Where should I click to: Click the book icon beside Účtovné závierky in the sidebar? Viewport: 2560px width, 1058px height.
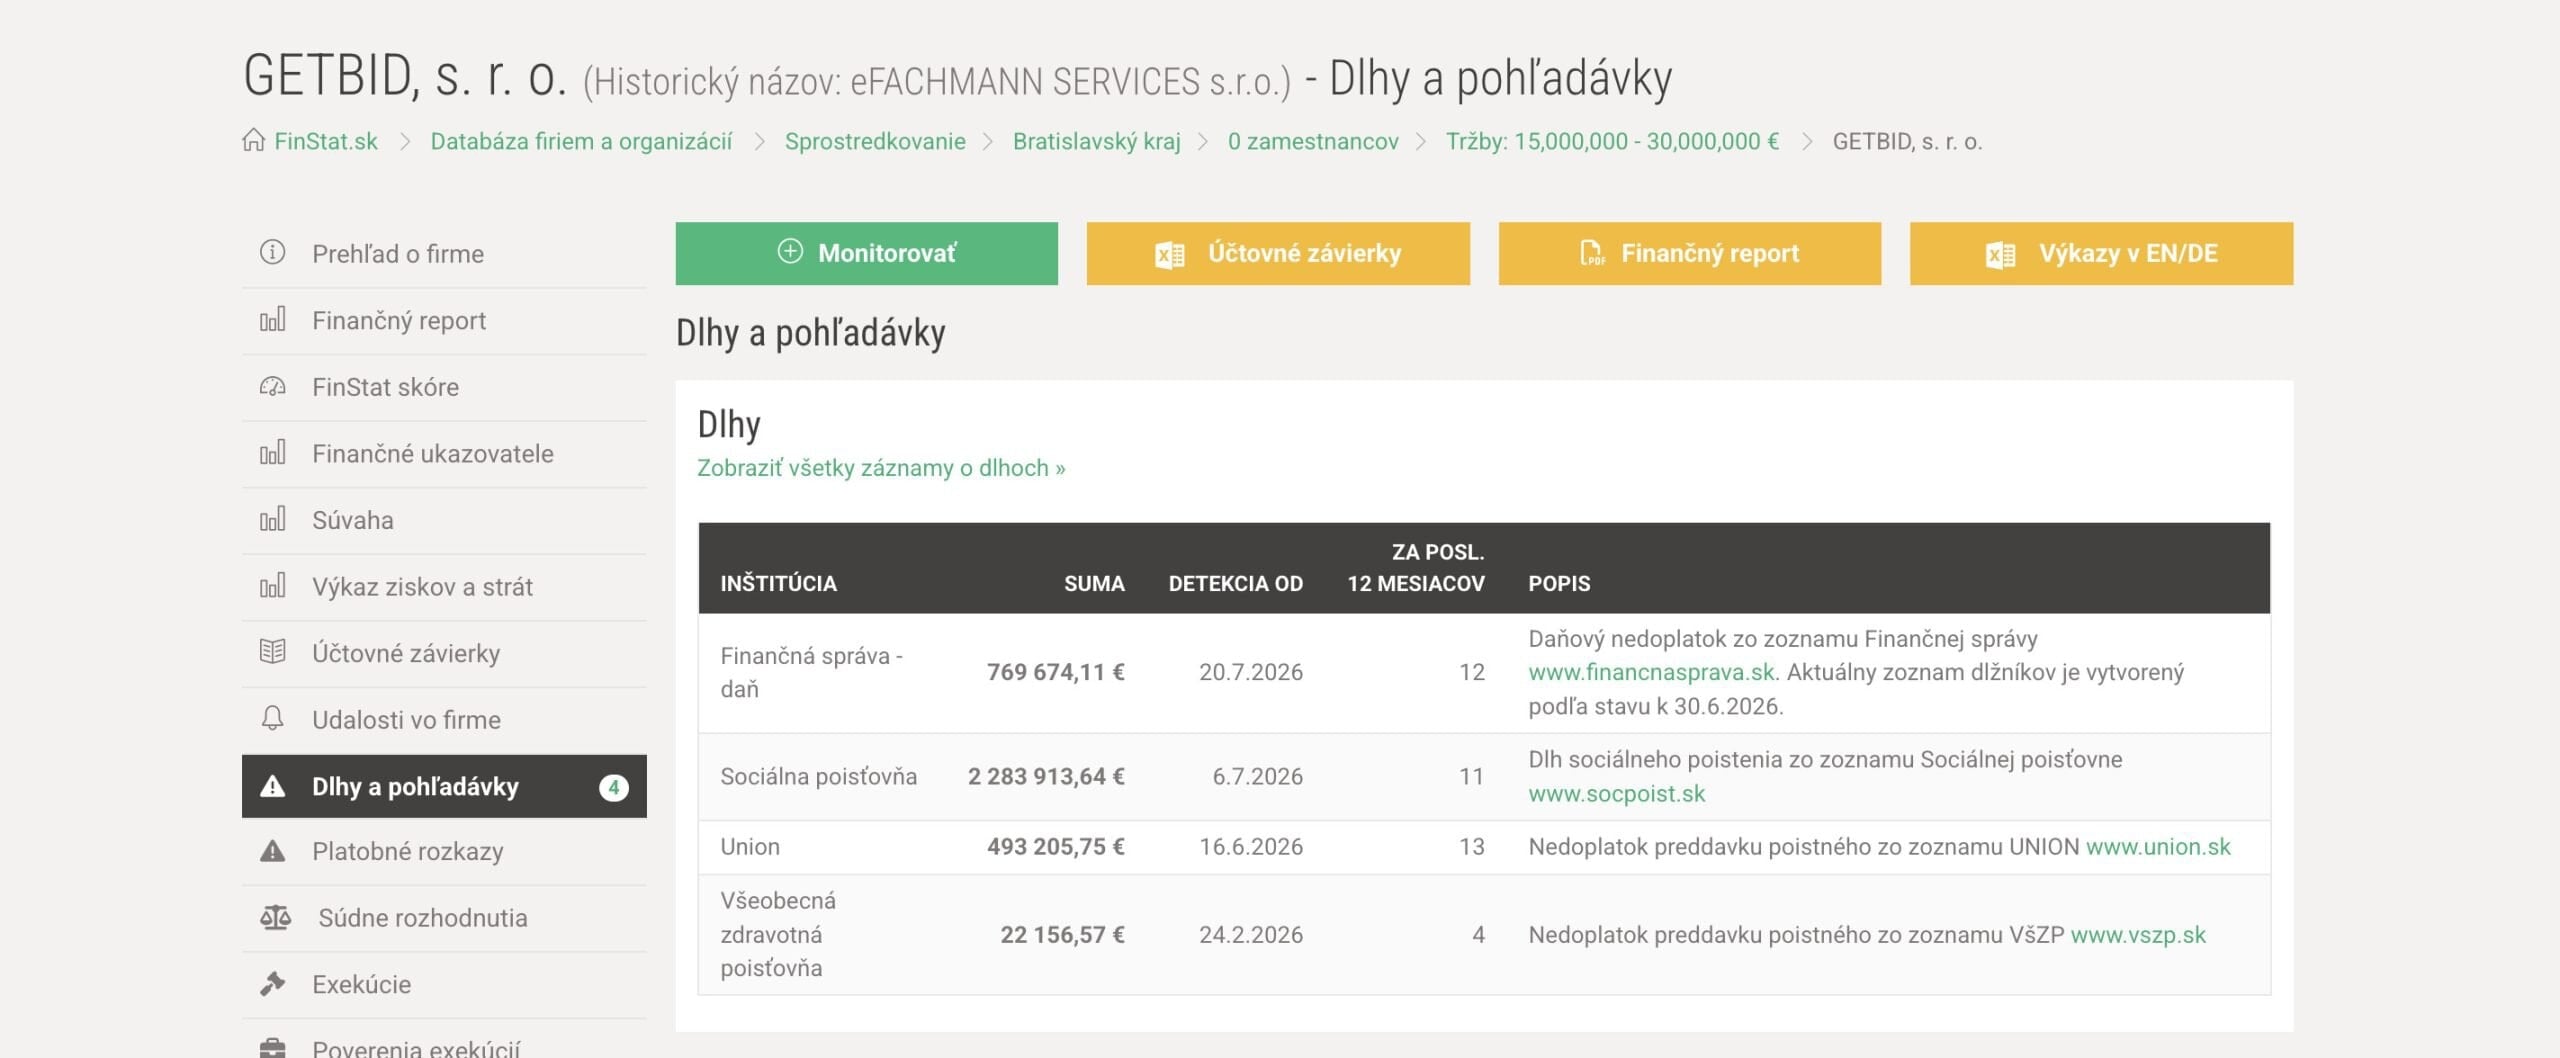(272, 652)
